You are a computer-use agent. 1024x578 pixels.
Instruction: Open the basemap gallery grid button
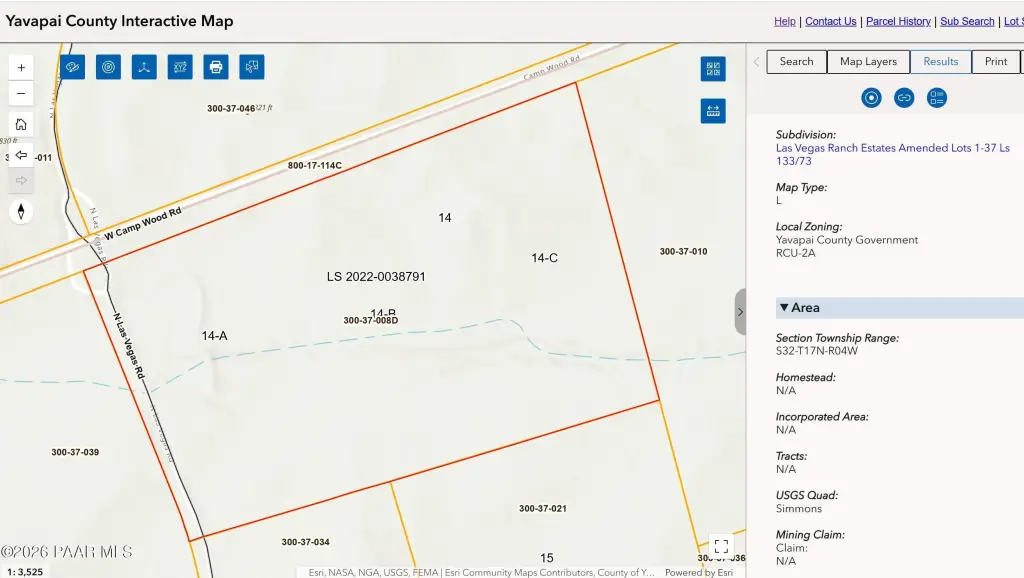point(713,69)
